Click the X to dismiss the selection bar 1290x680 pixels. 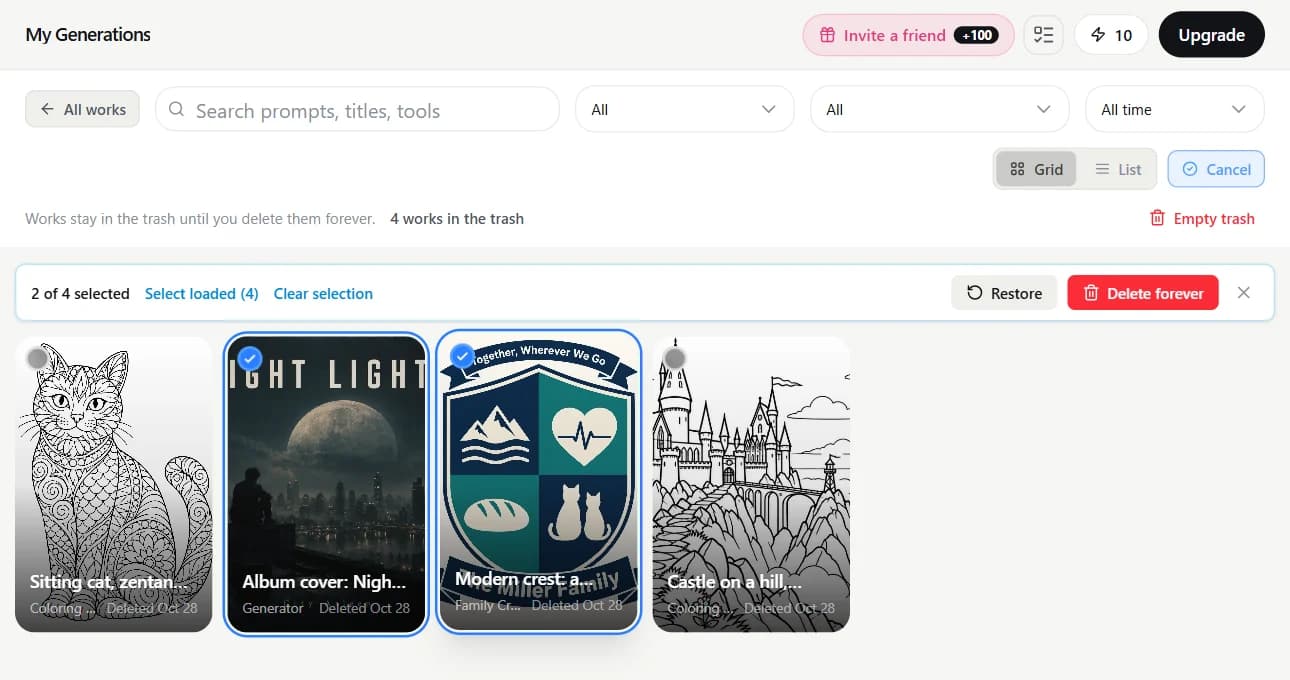(1244, 293)
